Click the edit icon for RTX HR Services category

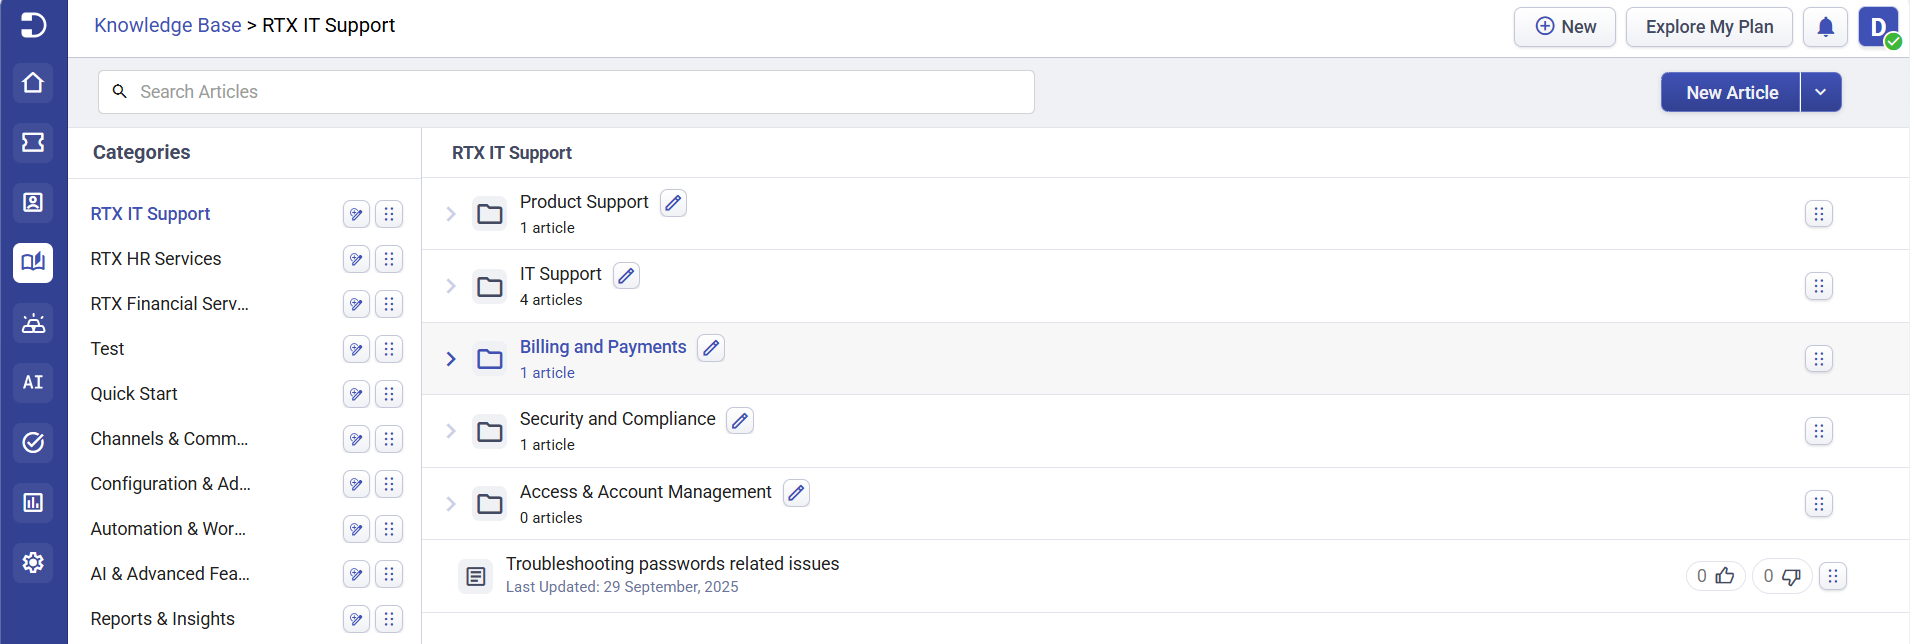pos(356,259)
